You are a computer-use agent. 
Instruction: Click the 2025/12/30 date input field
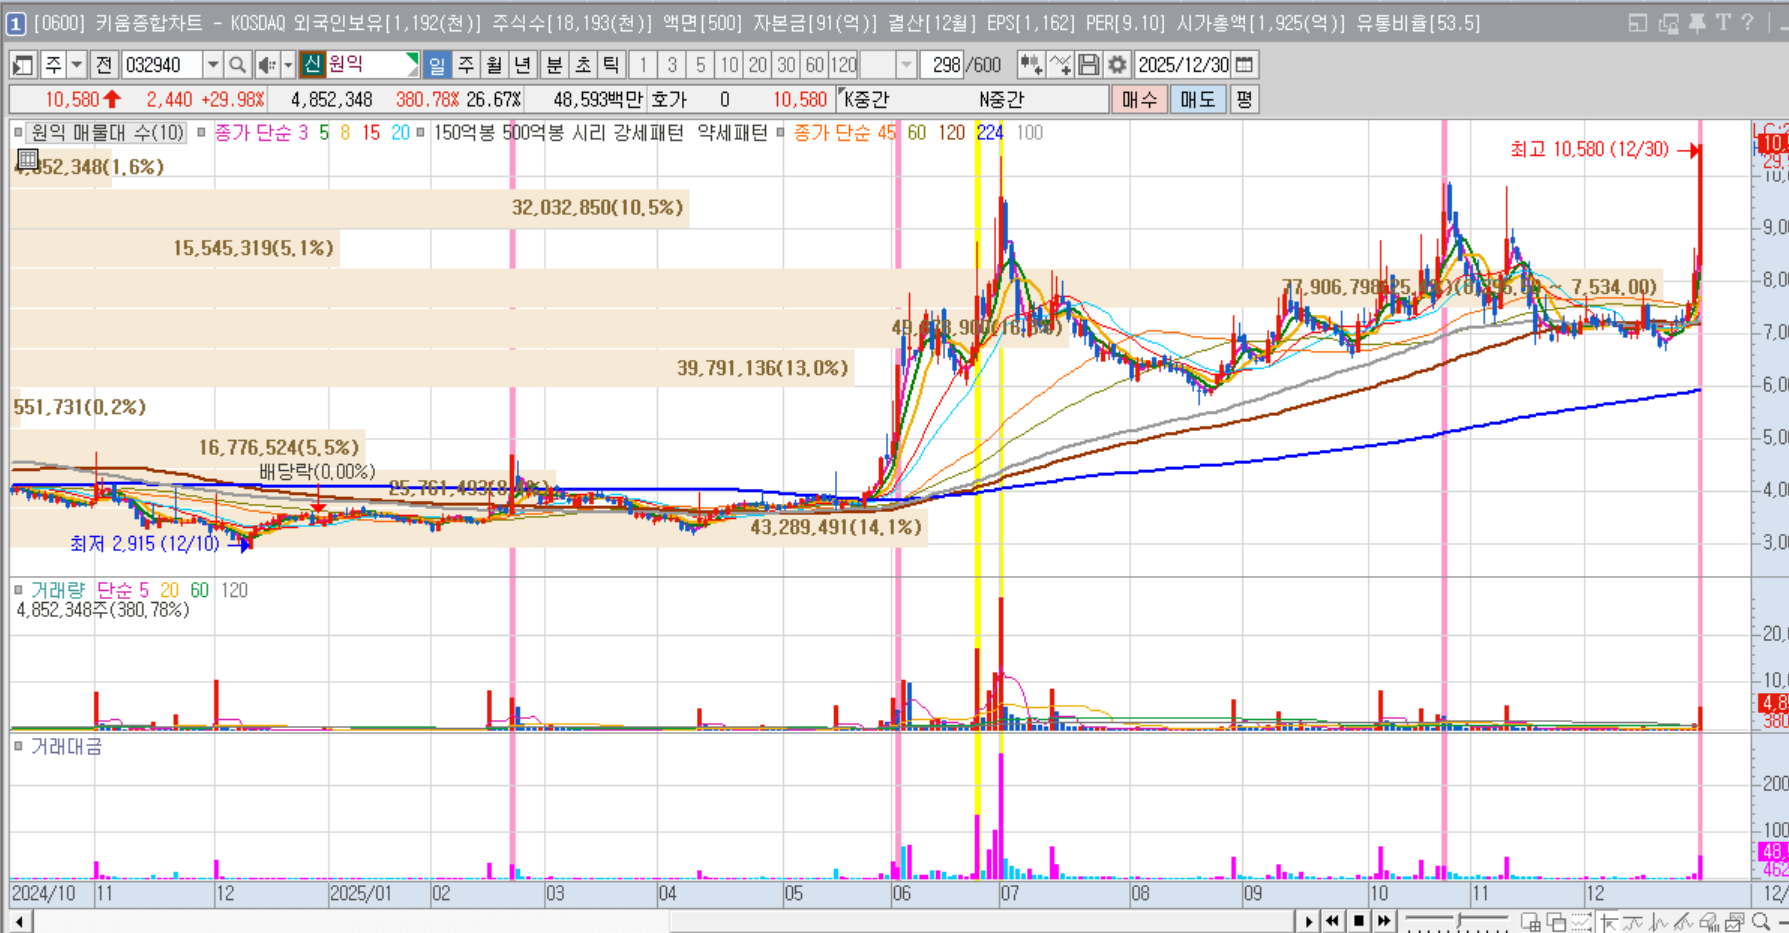[x=1183, y=65]
